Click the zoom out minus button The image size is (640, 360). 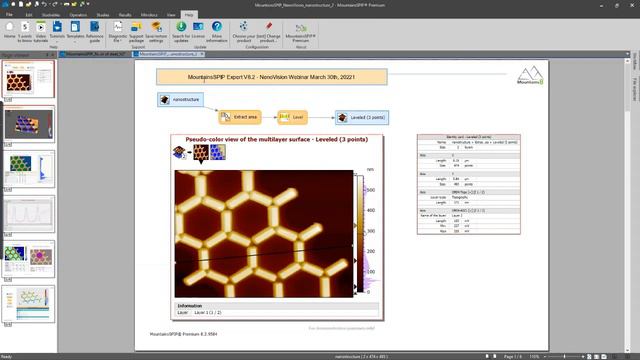click(545, 356)
